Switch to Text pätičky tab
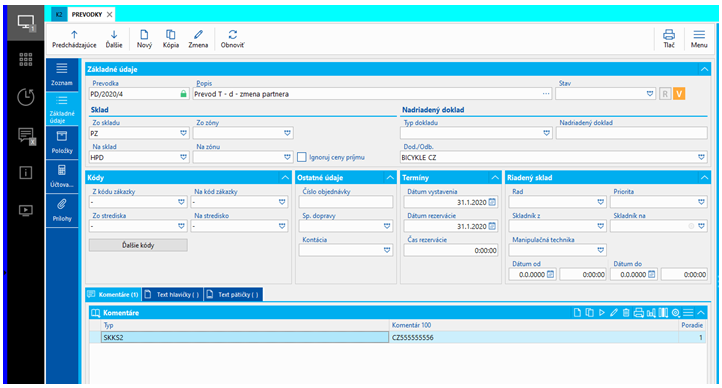The height and width of the screenshot is (388, 722). tap(233, 295)
